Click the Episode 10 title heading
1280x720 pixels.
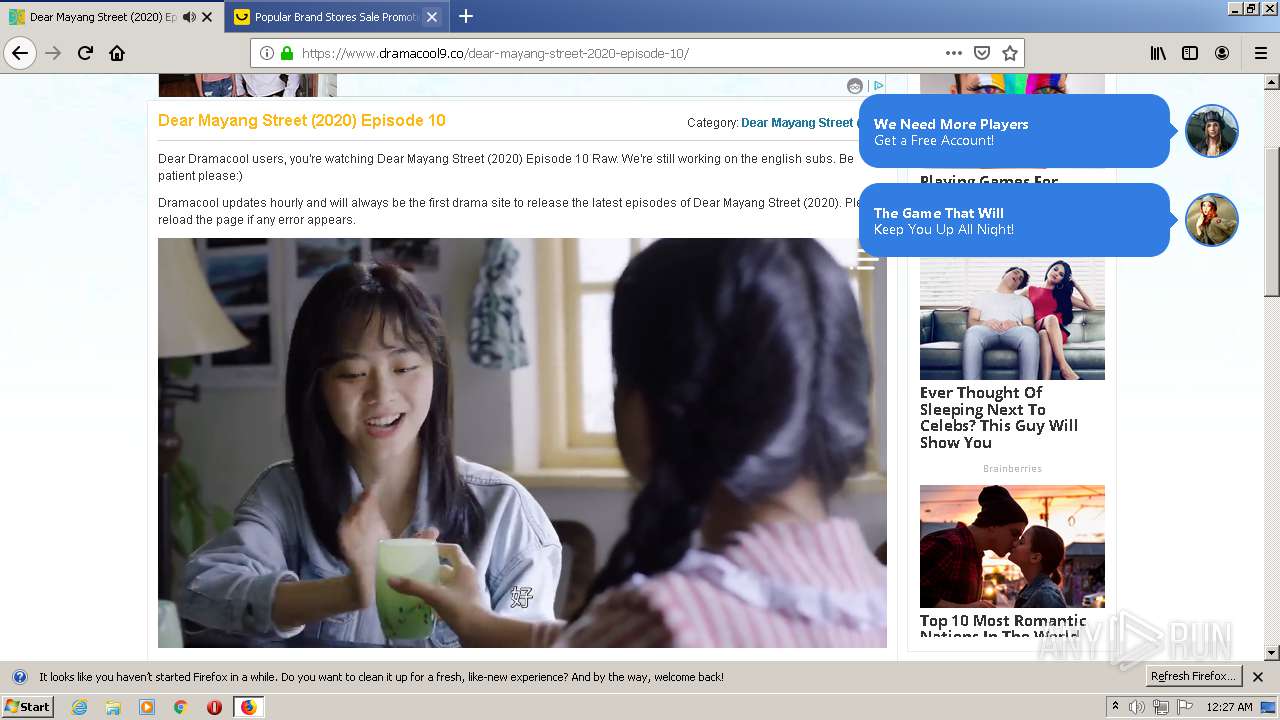302,120
